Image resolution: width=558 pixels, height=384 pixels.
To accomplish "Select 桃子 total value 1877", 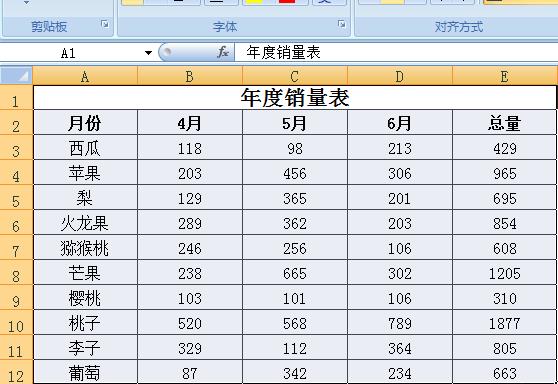I will [x=505, y=322].
